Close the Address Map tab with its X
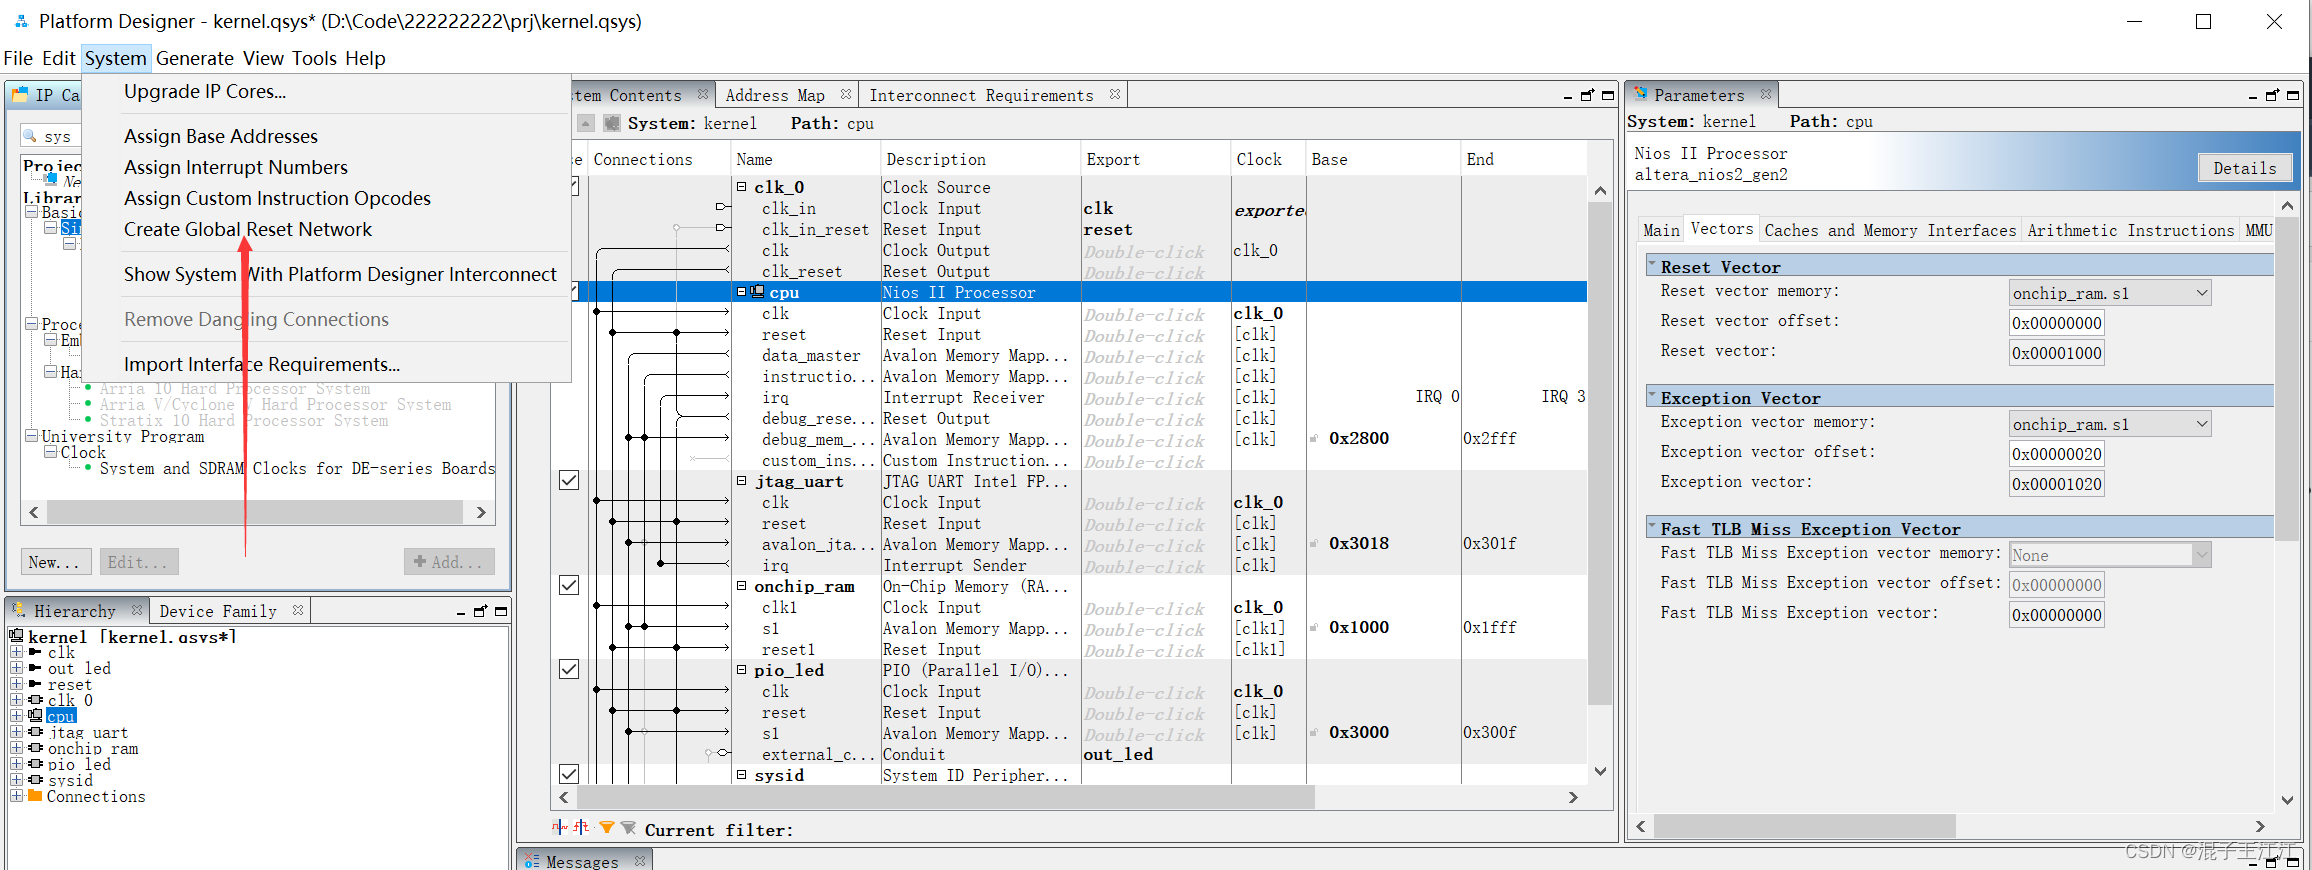This screenshot has width=2312, height=870. click(x=846, y=94)
